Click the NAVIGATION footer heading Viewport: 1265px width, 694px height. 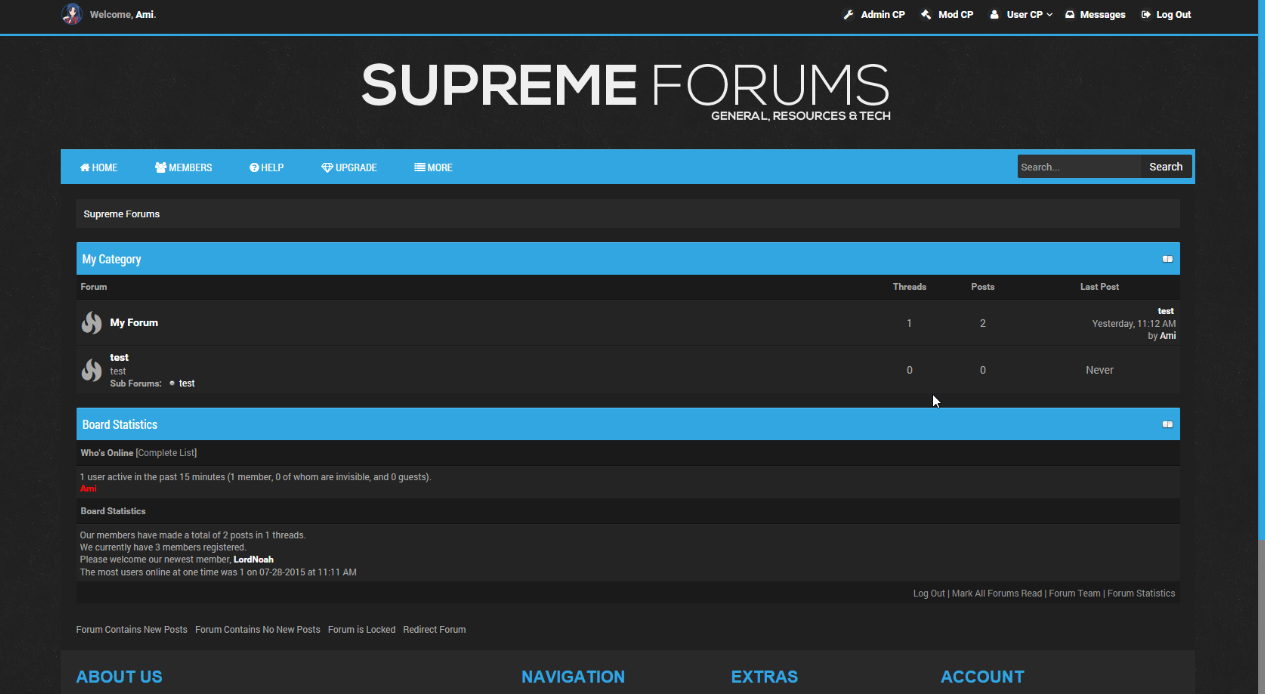point(573,677)
